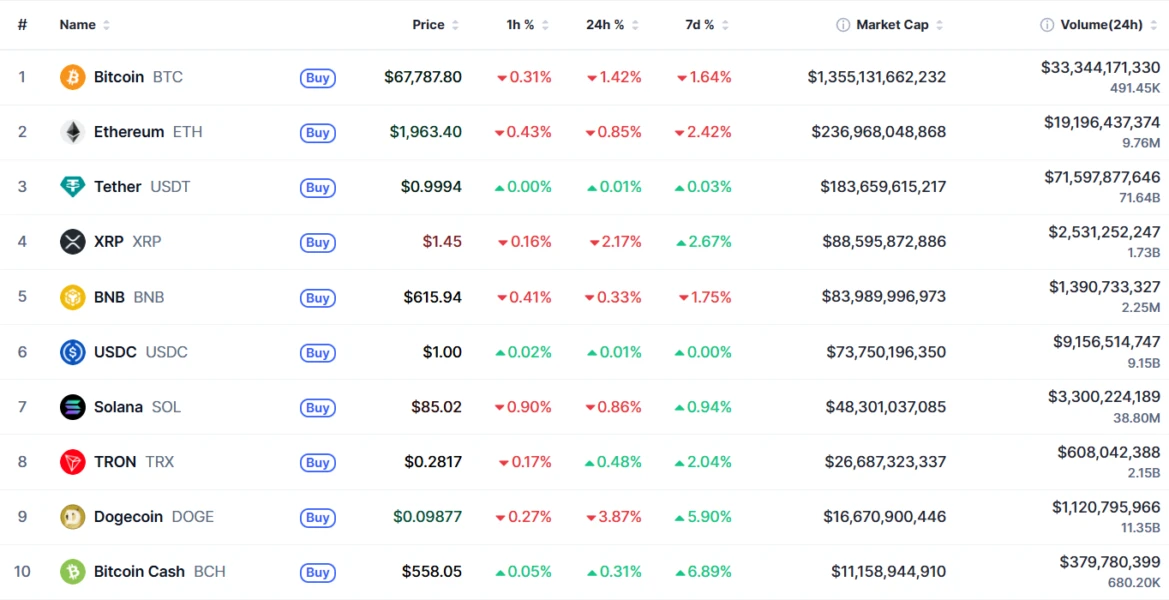Click the TRON logo icon
This screenshot has width=1169, height=600.
click(x=73, y=462)
